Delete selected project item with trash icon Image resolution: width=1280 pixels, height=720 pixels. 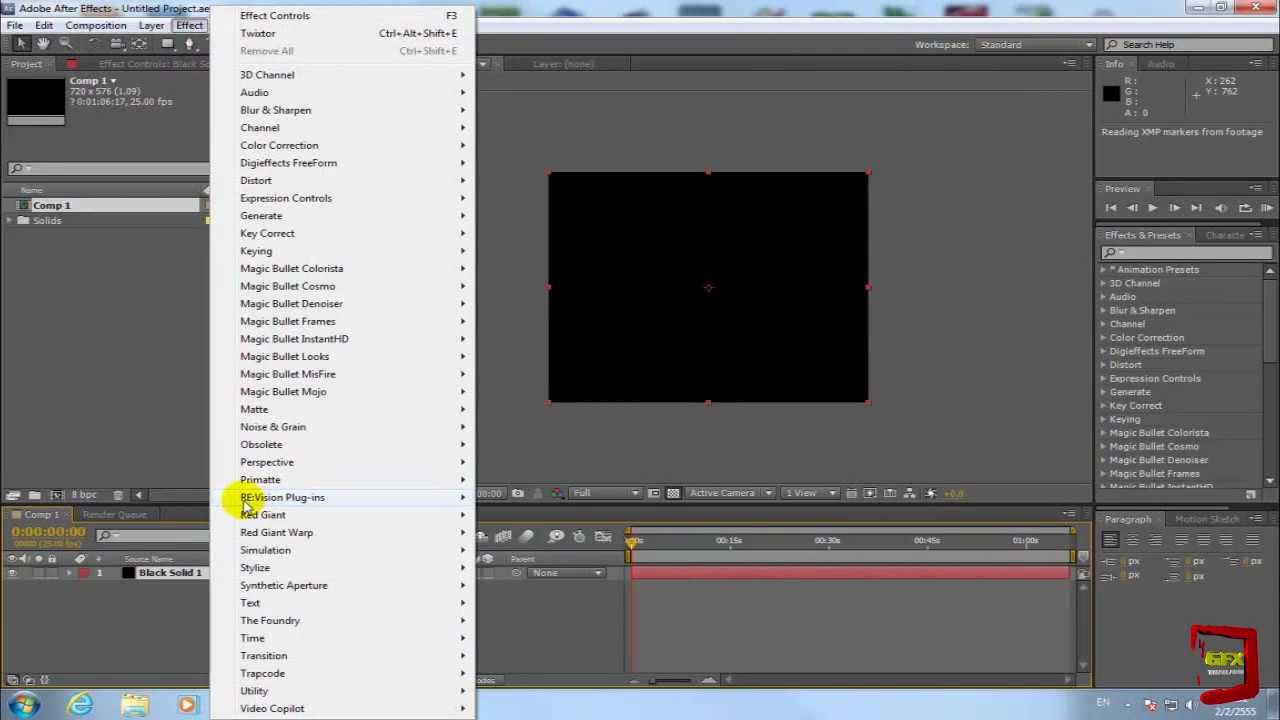coord(118,495)
